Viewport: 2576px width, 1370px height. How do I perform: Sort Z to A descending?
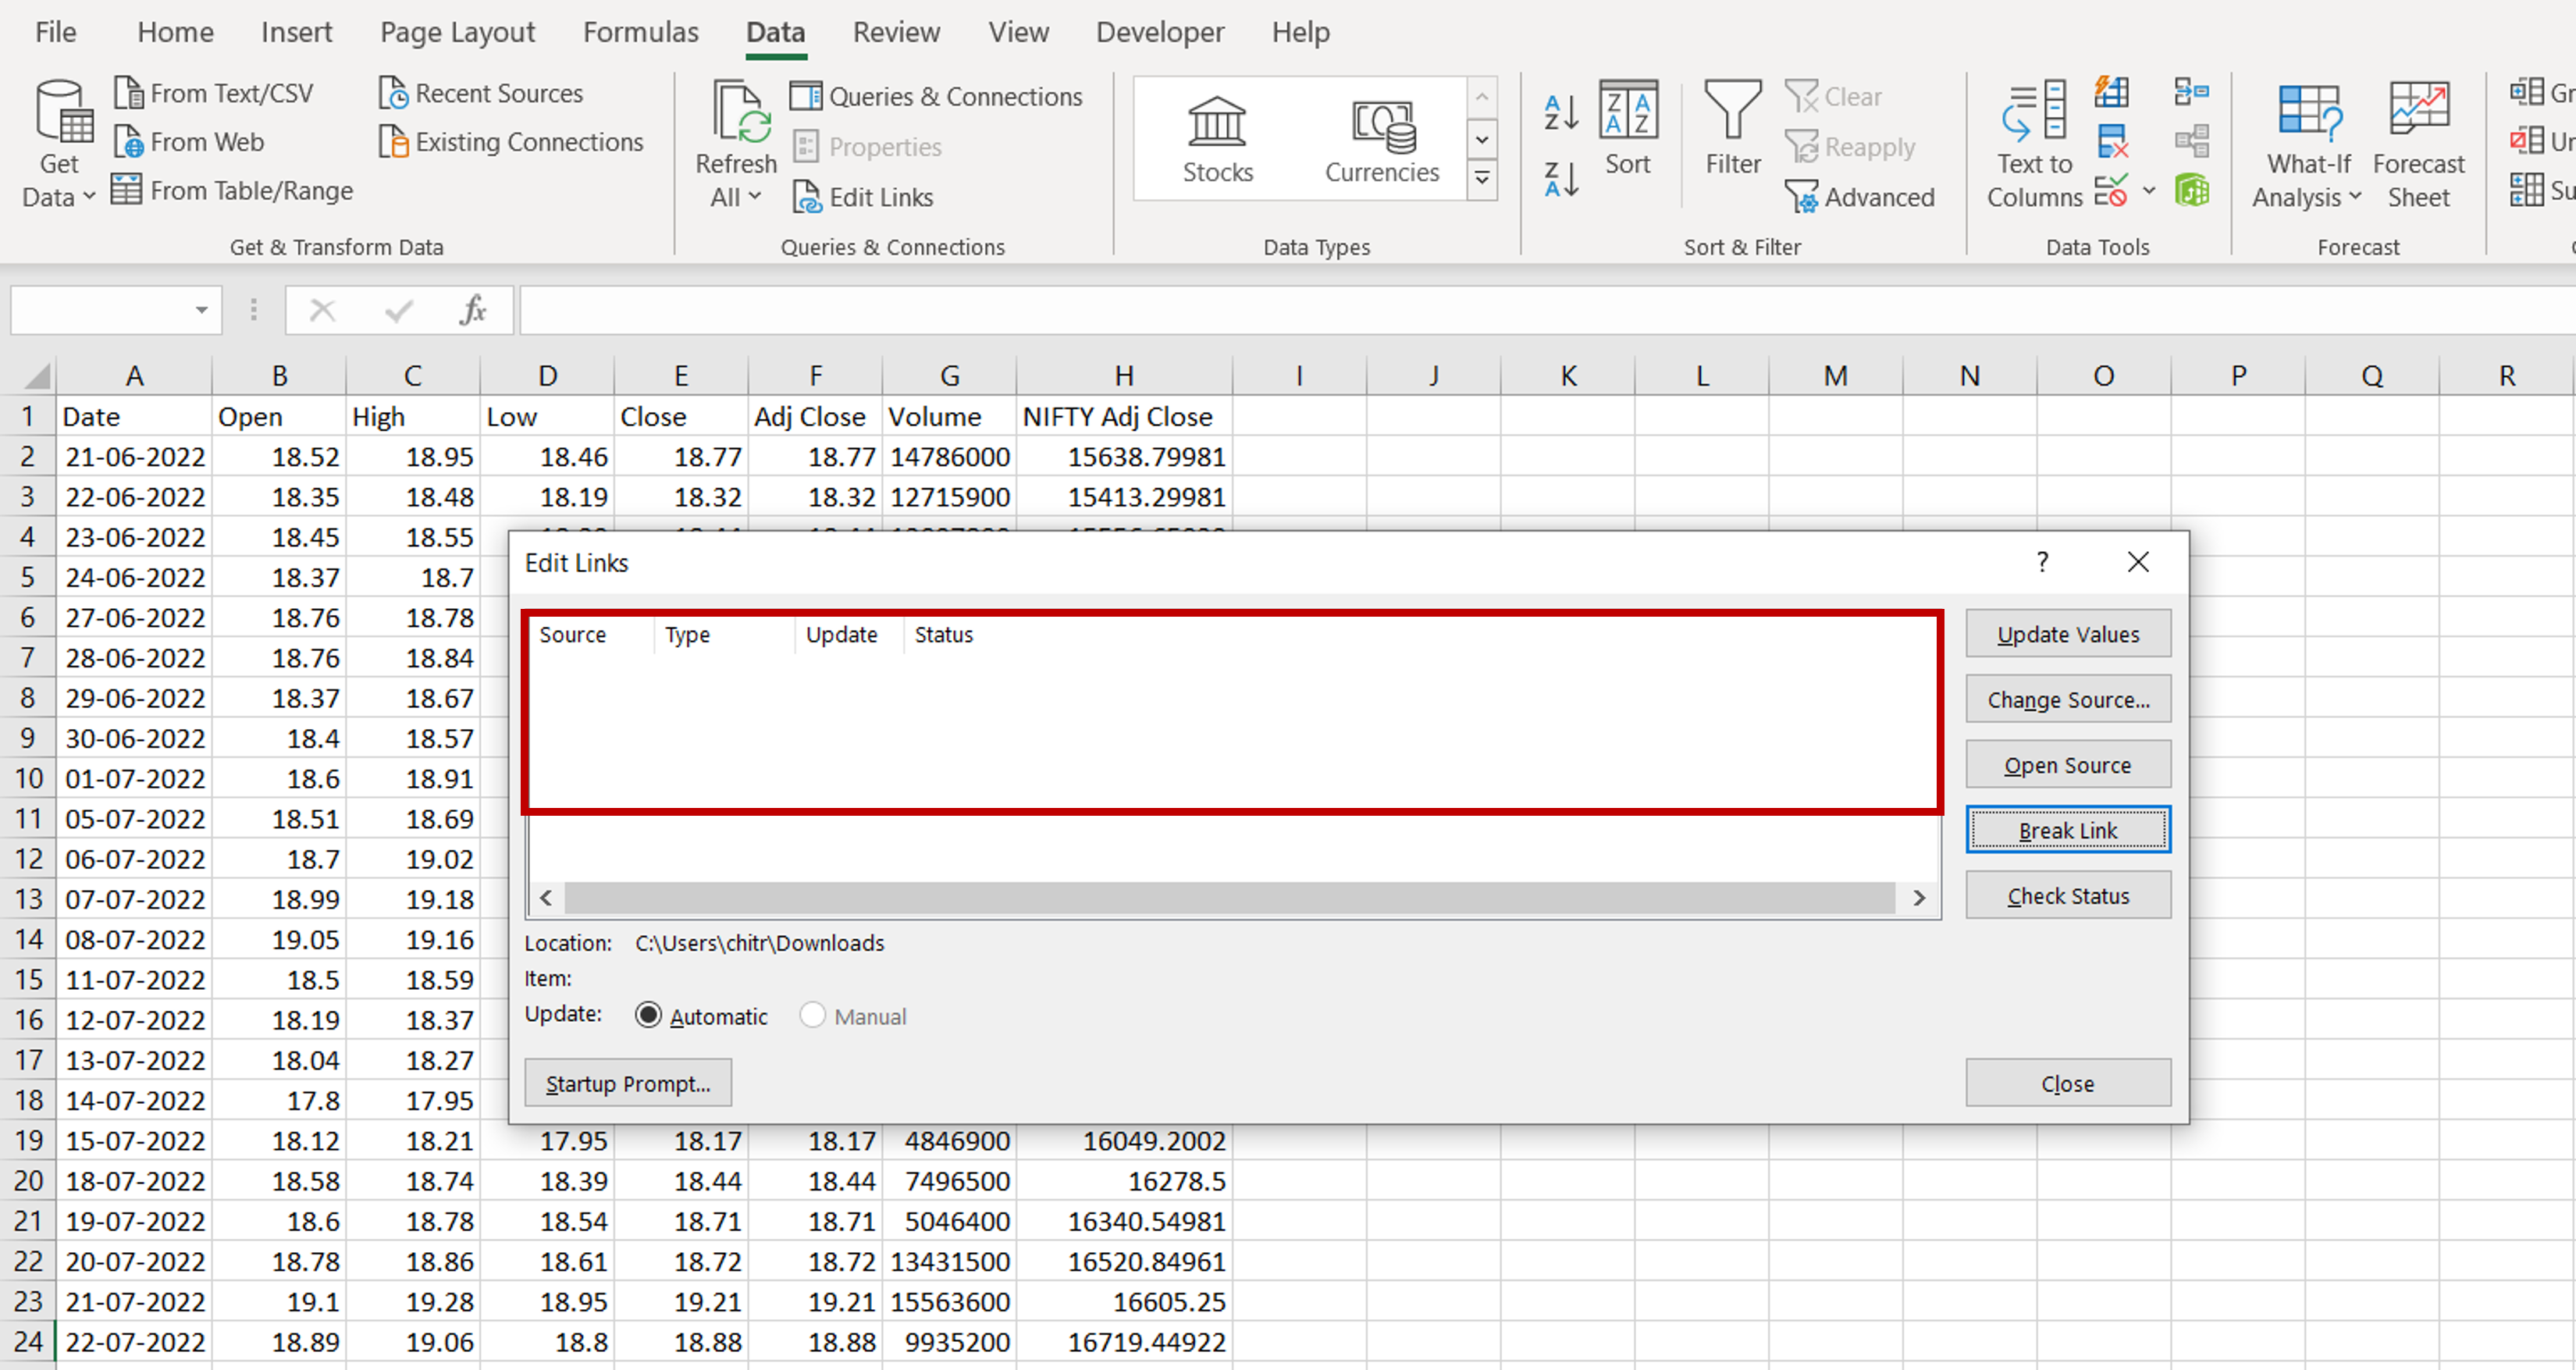tap(1561, 180)
